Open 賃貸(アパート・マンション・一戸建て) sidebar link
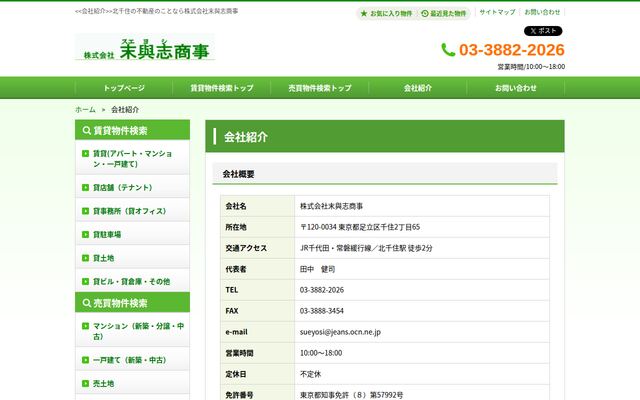640x400 pixels. 133,159
